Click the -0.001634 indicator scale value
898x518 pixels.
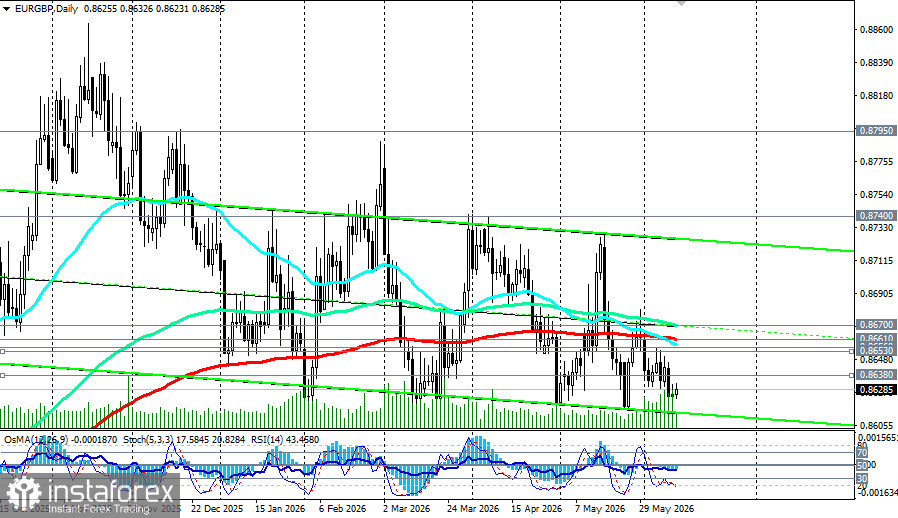coord(876,492)
